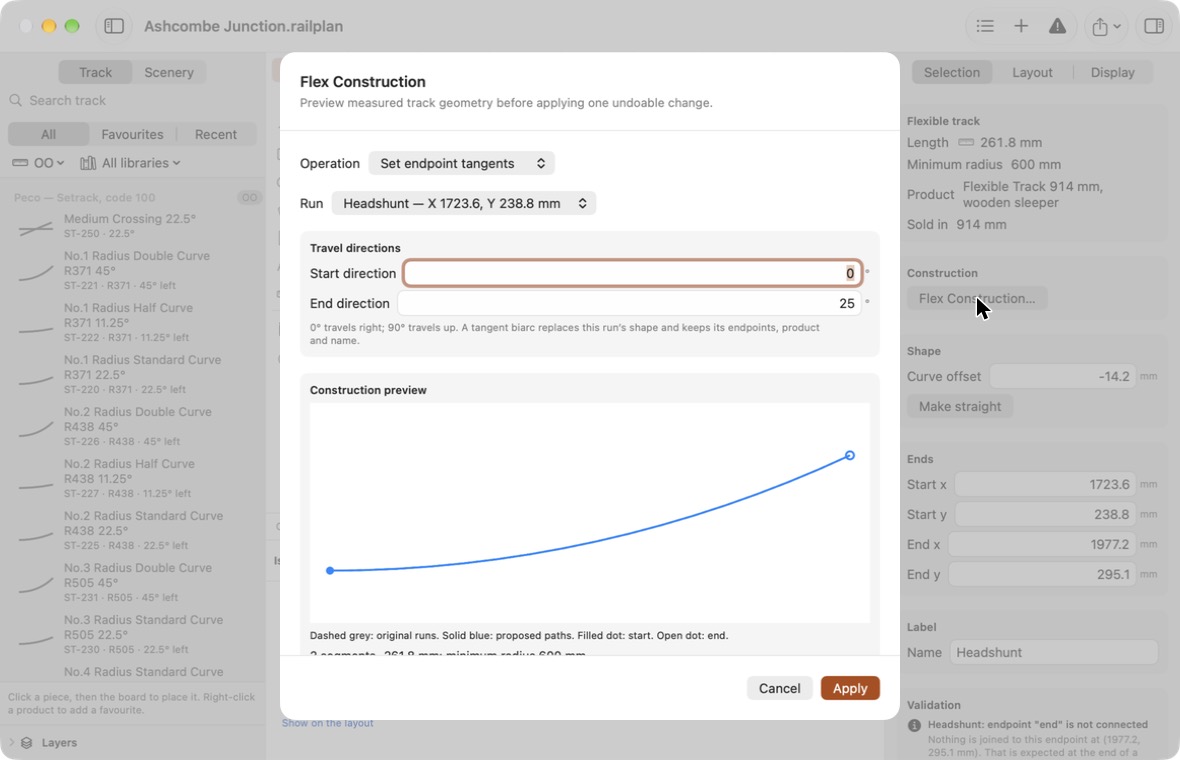The height and width of the screenshot is (760, 1180).
Task: Open the list view icon in the toolbar
Action: (984, 26)
